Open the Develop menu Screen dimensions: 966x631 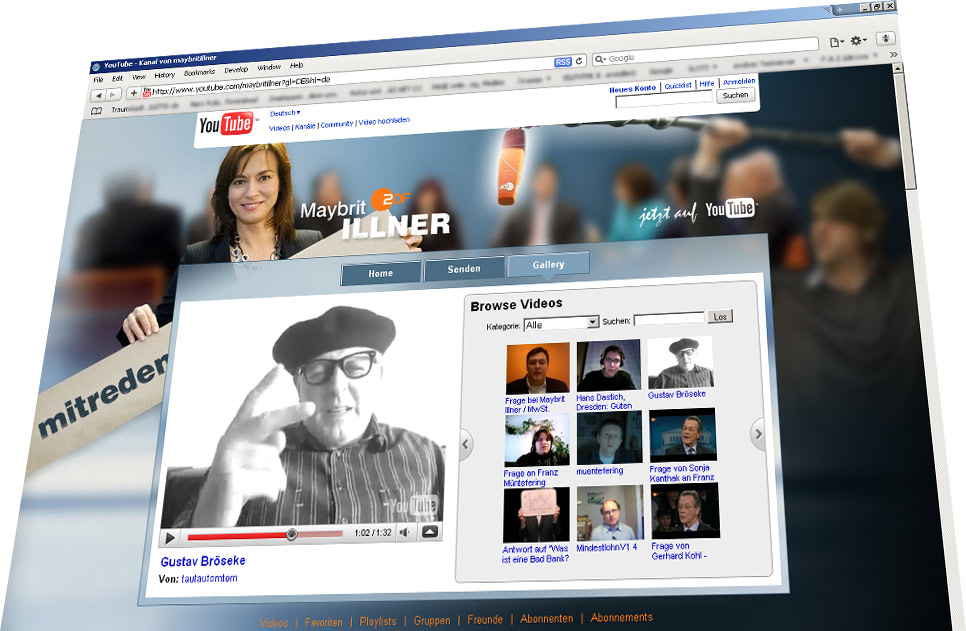236,70
